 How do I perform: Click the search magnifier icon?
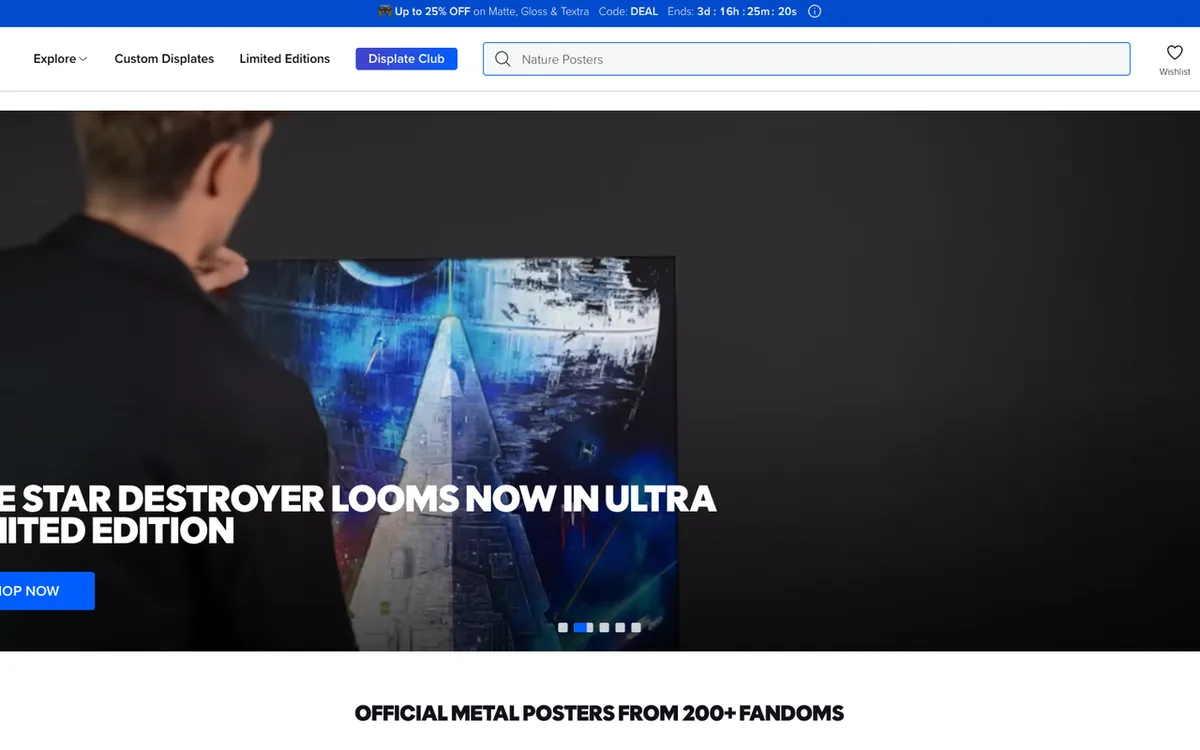tap(503, 59)
